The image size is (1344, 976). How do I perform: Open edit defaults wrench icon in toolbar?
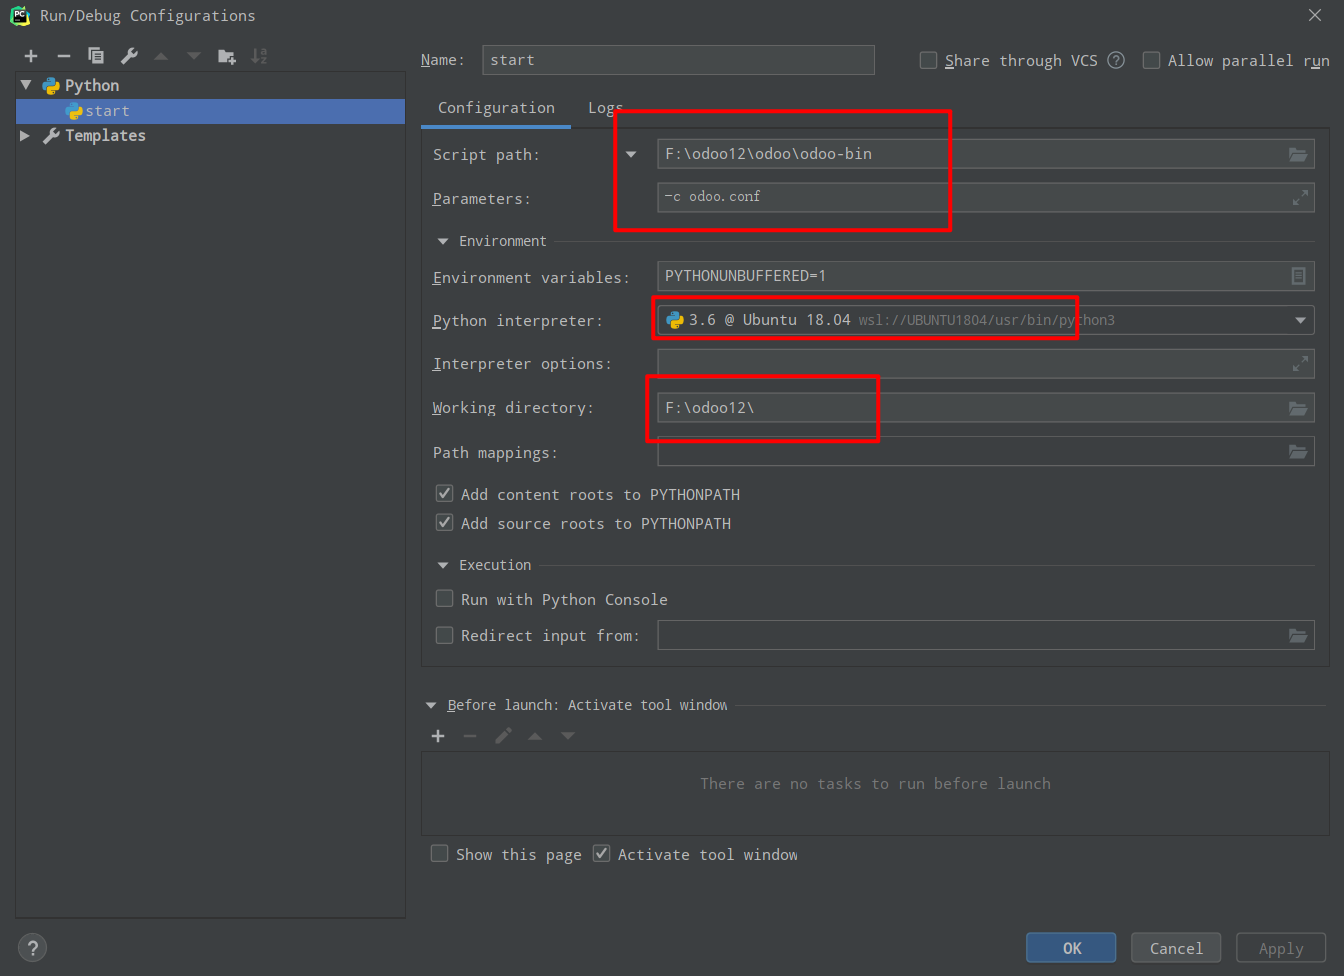click(x=129, y=56)
